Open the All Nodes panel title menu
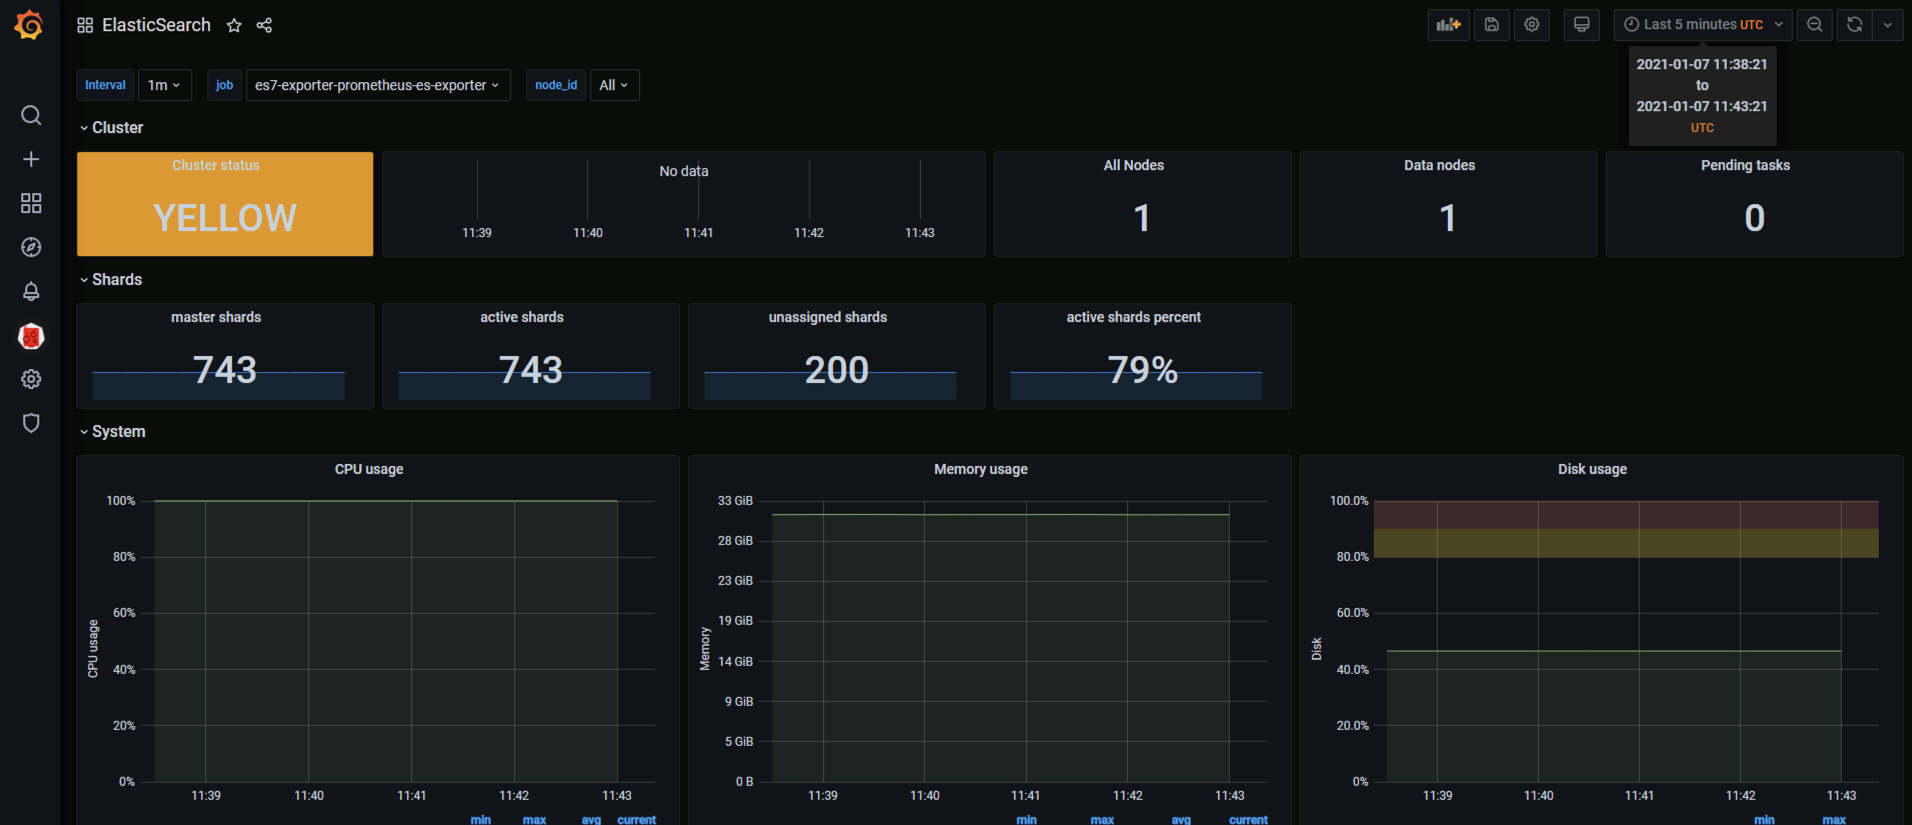The height and width of the screenshot is (825, 1912). click(x=1134, y=165)
